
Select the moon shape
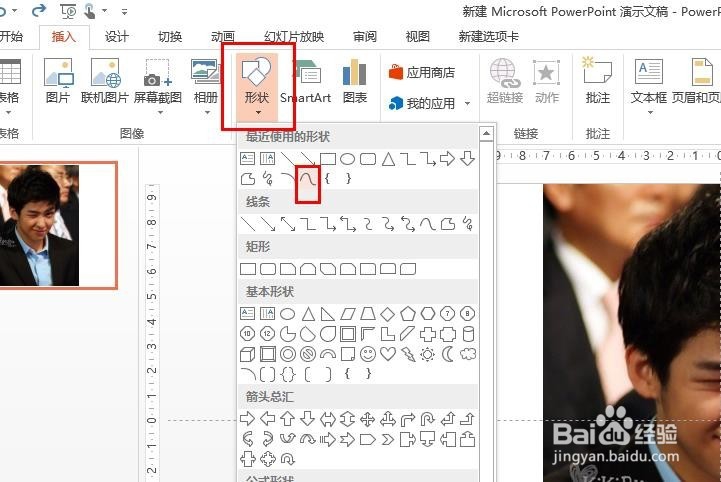[x=448, y=354]
